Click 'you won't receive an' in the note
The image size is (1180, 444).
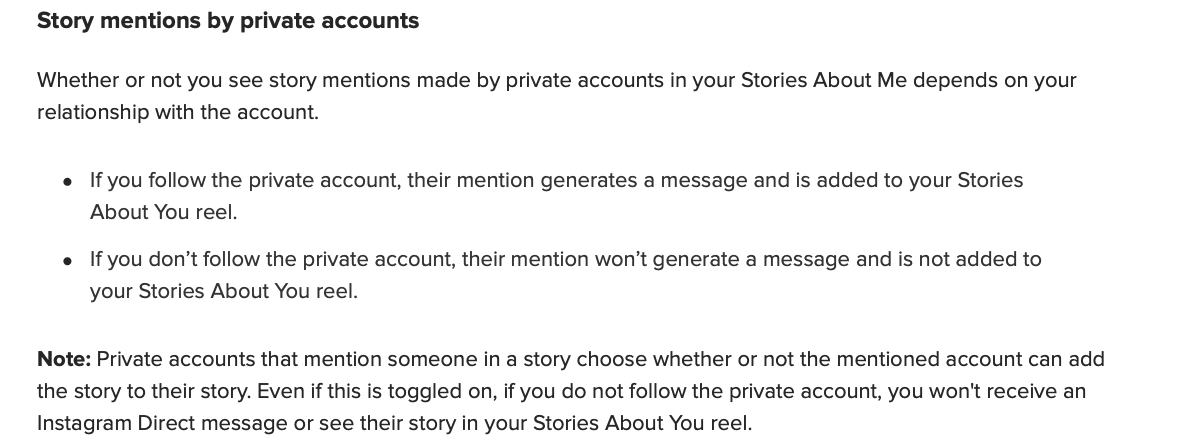[987, 391]
